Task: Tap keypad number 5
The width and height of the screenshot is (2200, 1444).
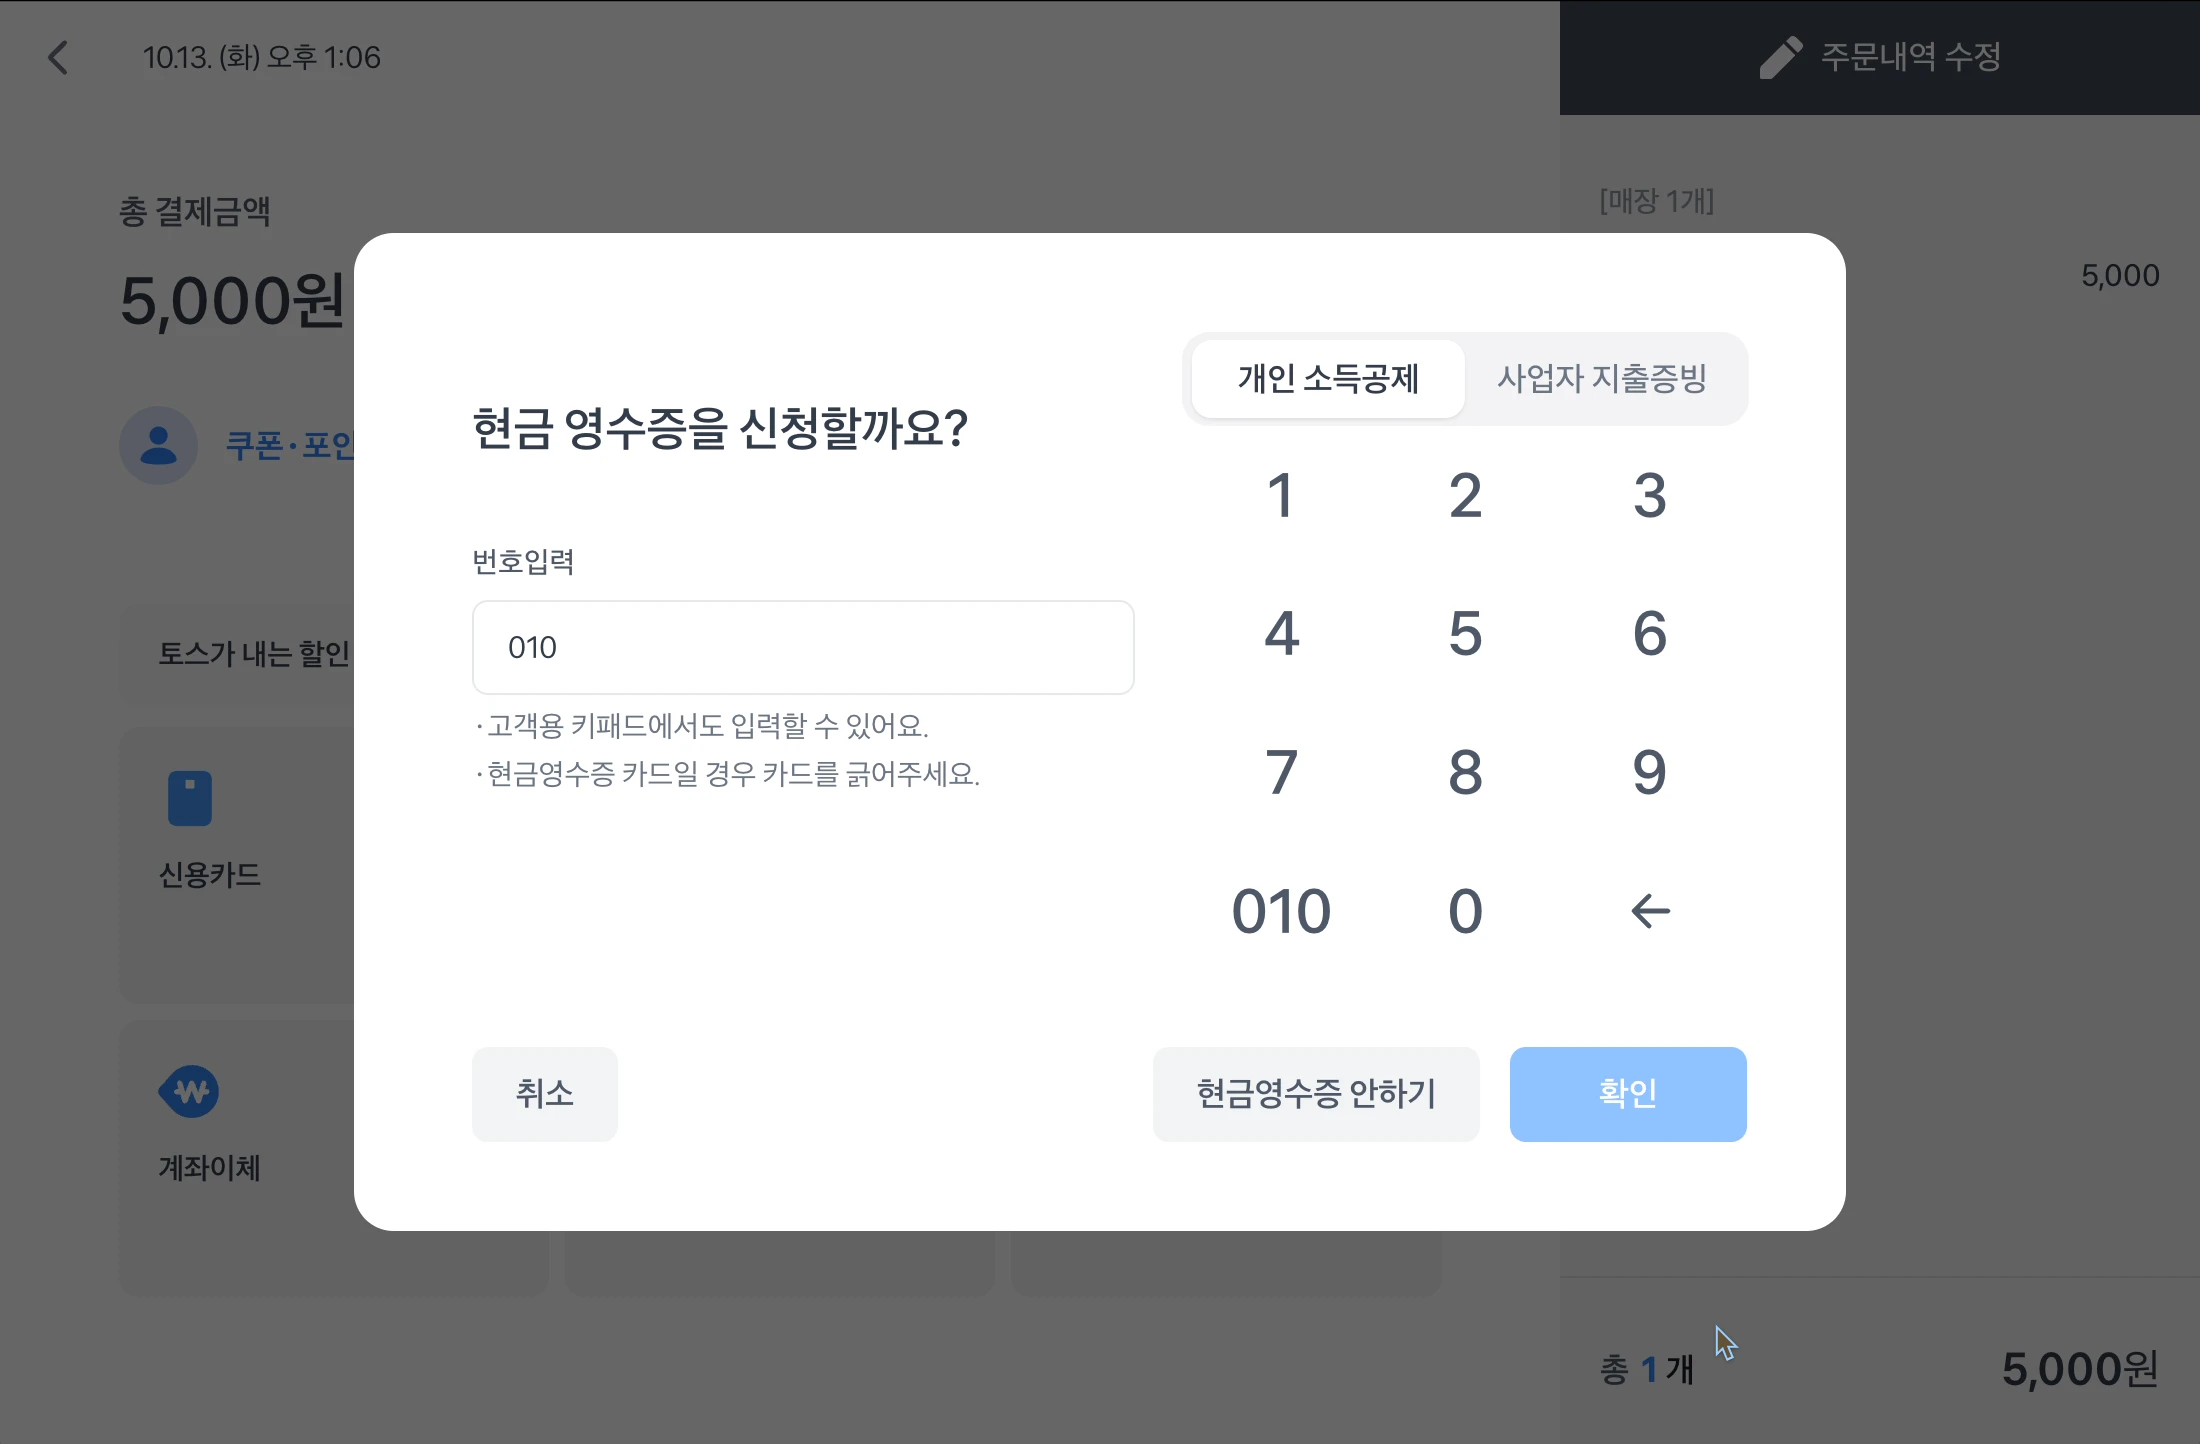Action: [1465, 633]
